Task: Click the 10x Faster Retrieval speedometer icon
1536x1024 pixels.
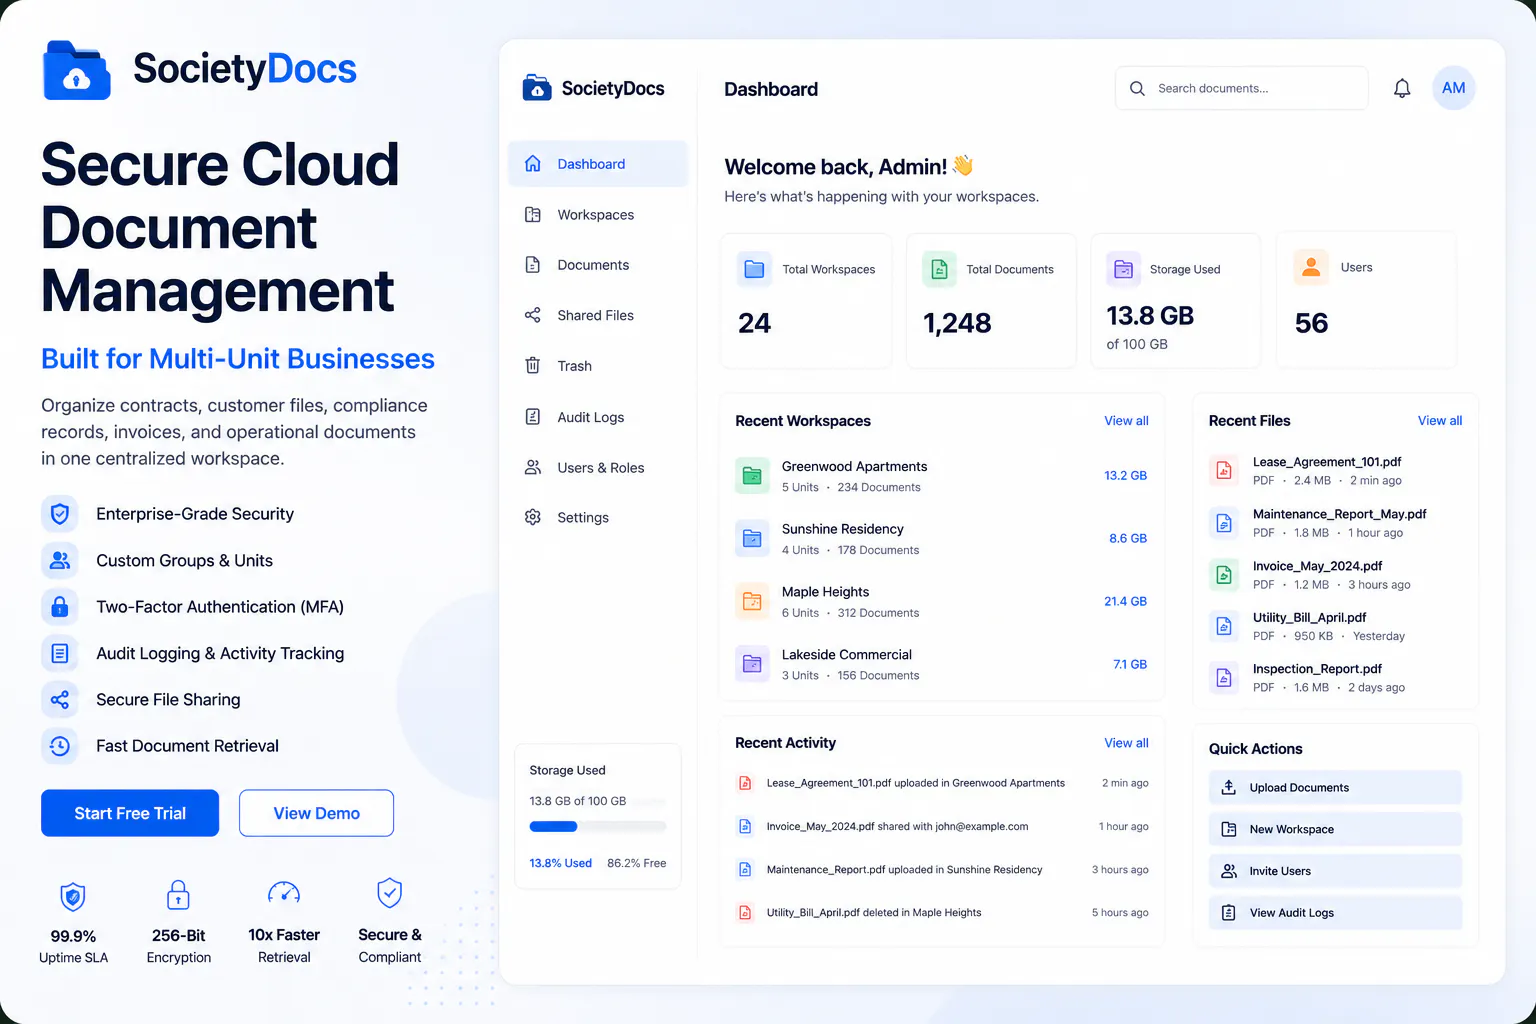Action: tap(284, 893)
